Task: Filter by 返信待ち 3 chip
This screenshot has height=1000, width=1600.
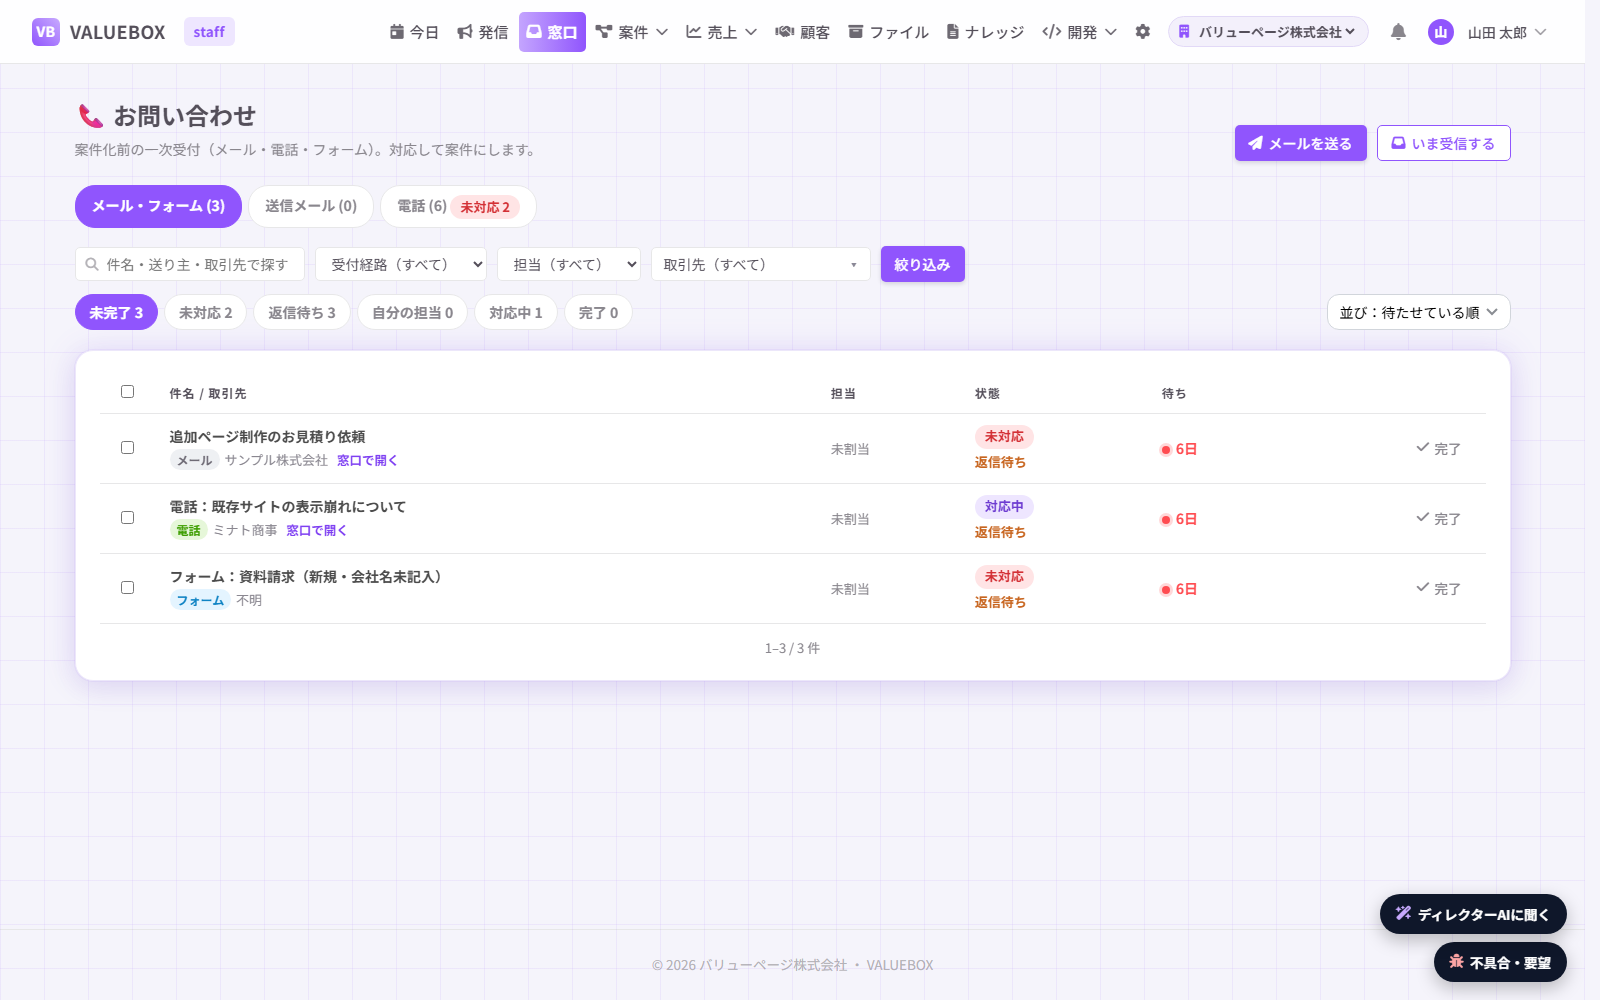Action: point(302,313)
